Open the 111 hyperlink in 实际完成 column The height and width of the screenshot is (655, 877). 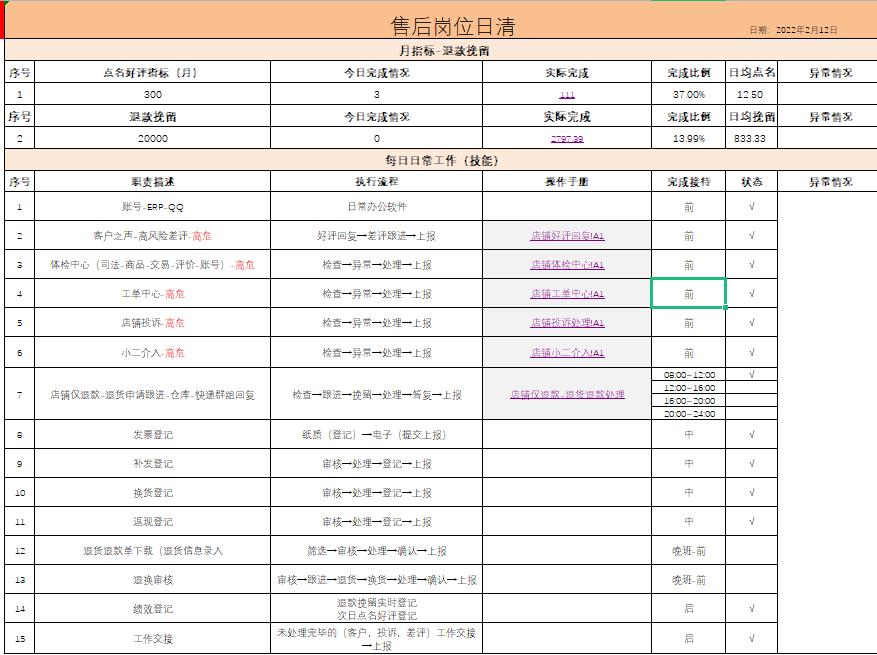[569, 94]
